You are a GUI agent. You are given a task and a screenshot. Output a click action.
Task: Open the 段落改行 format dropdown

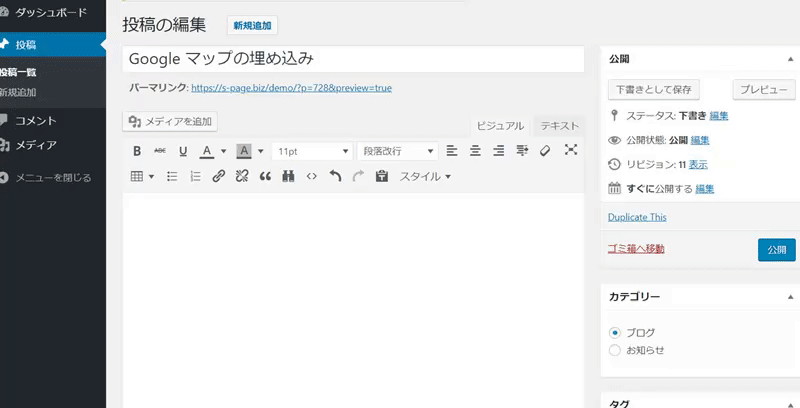coord(397,151)
